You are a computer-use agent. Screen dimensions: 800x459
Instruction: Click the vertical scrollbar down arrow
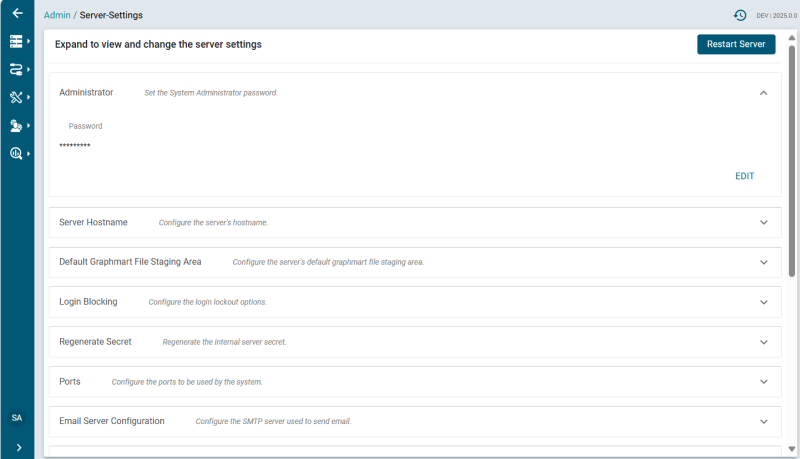(x=792, y=449)
